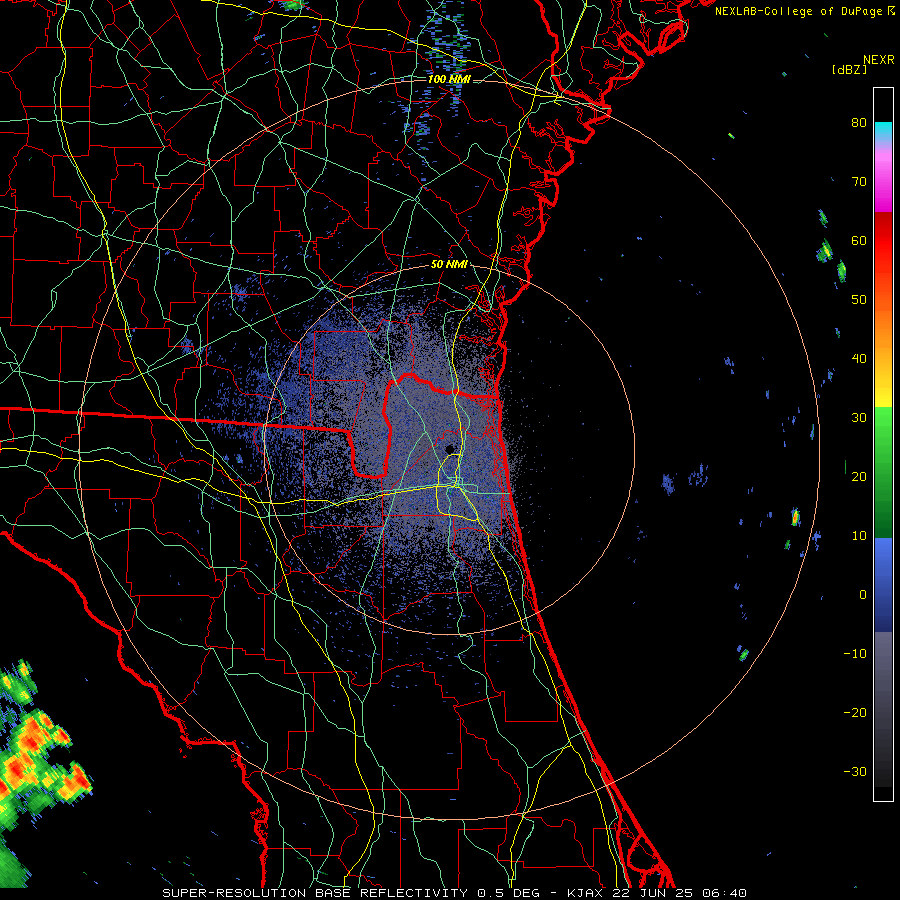The width and height of the screenshot is (900, 900).
Task: Click the -30 value on the dBZ scale
Action: tap(855, 772)
